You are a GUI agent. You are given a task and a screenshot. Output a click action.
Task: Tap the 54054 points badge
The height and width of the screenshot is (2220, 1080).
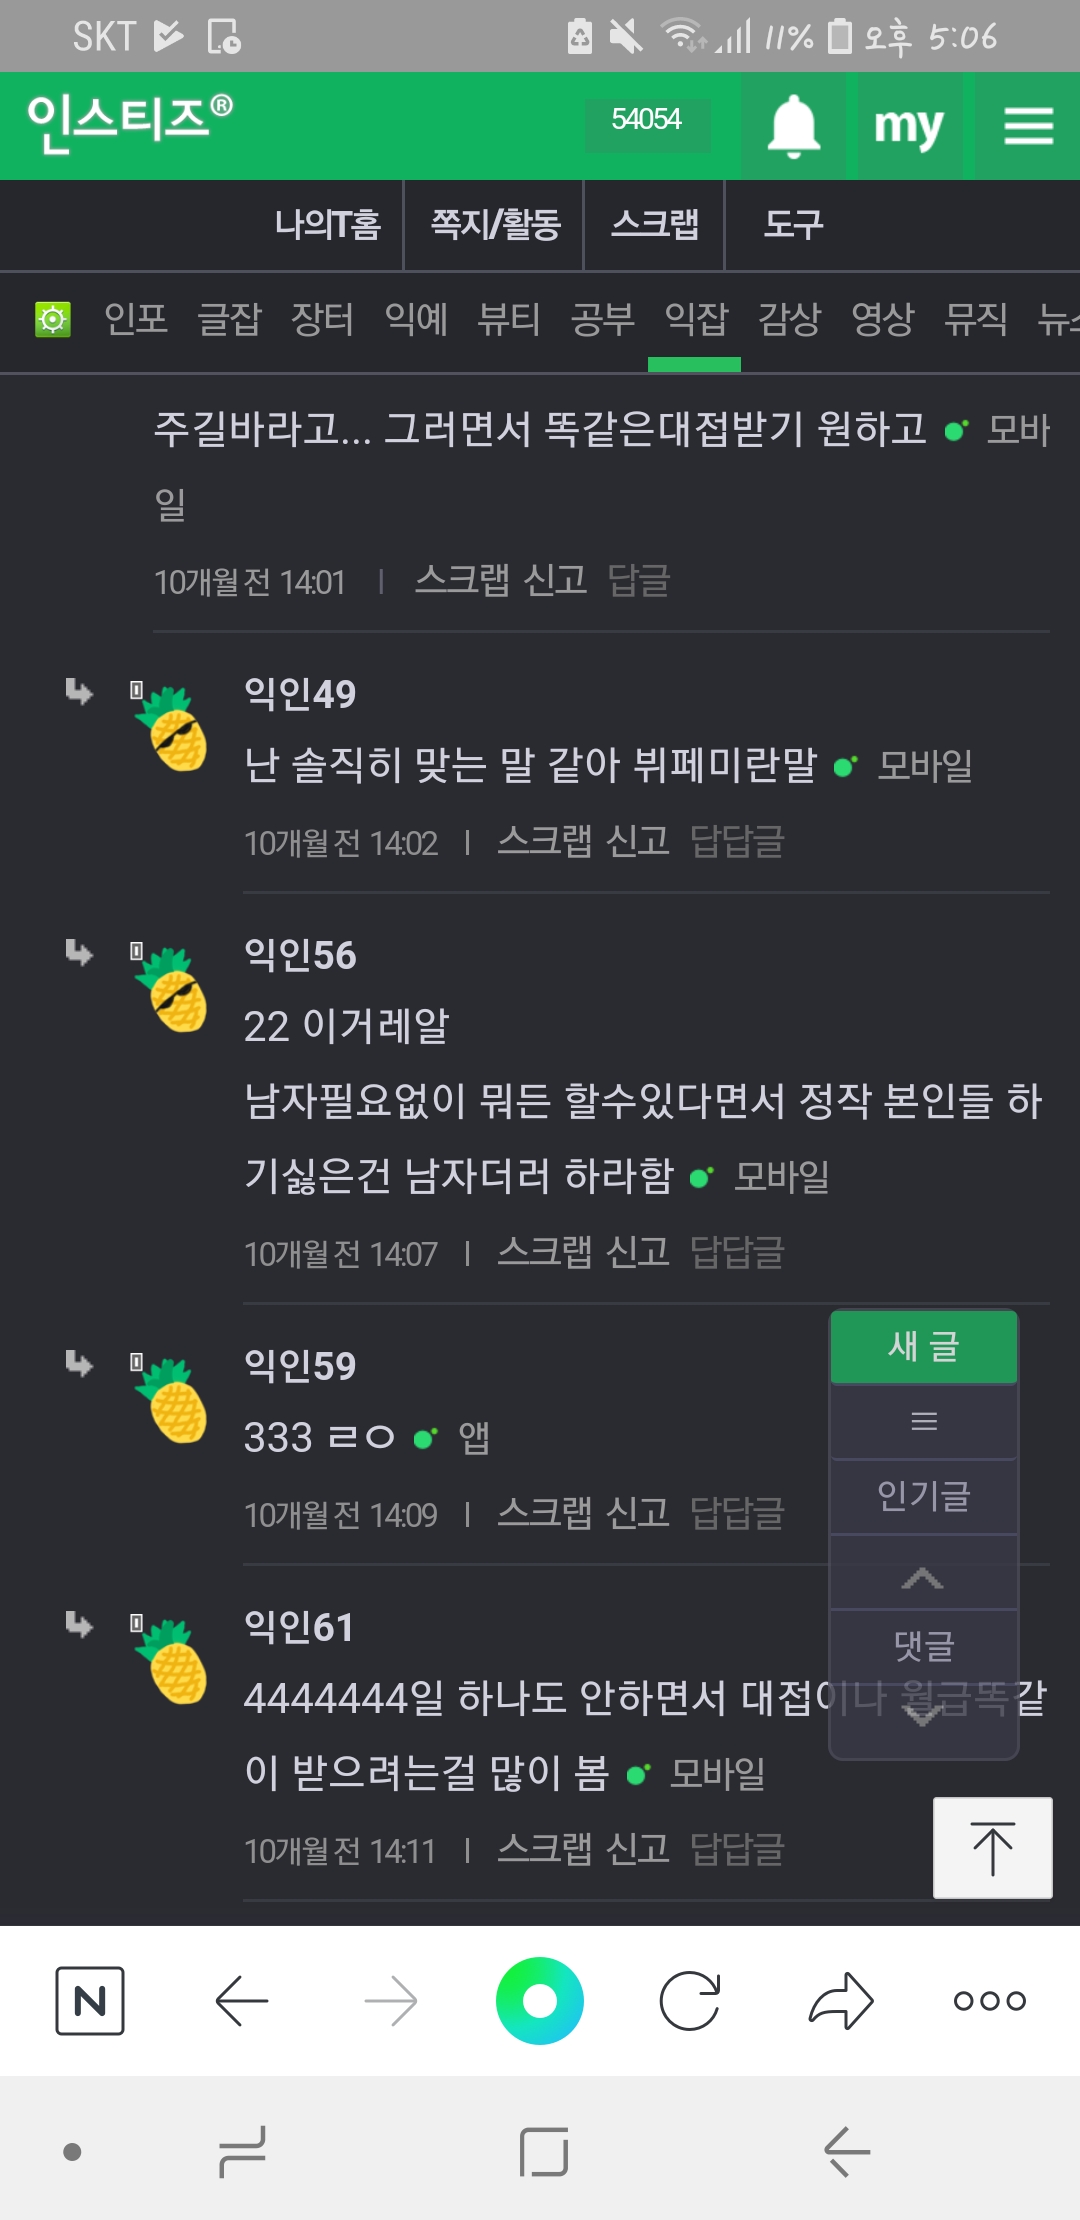tap(646, 120)
